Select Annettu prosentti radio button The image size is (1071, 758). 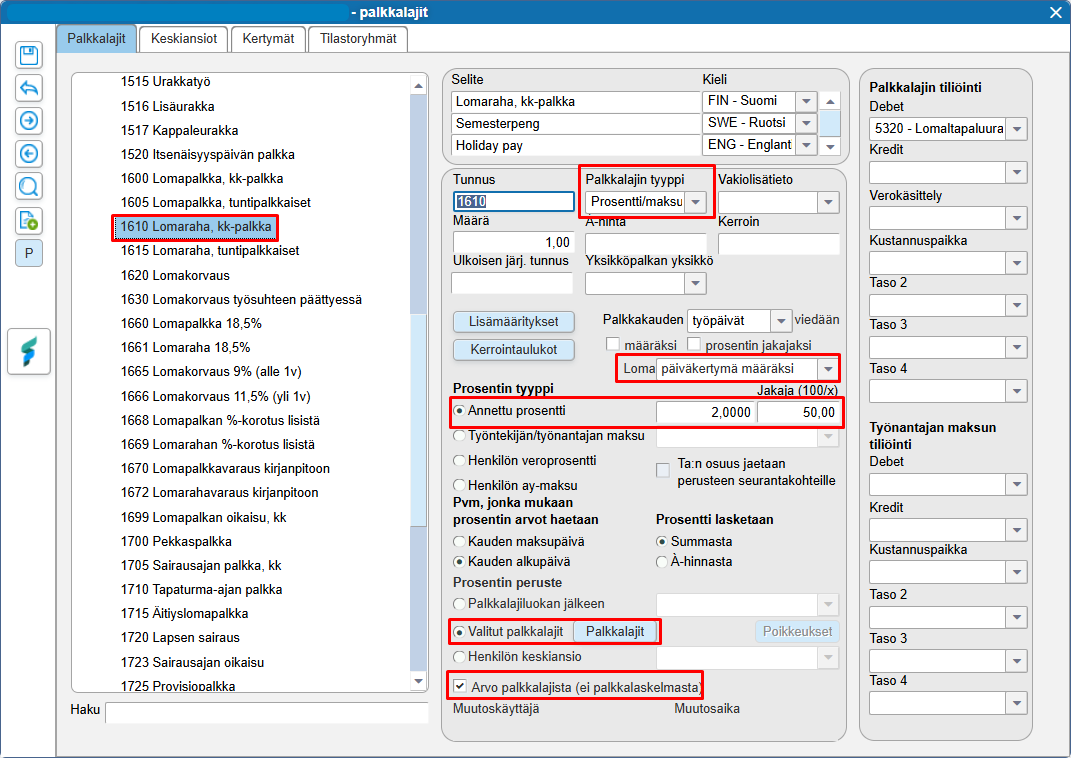point(460,411)
